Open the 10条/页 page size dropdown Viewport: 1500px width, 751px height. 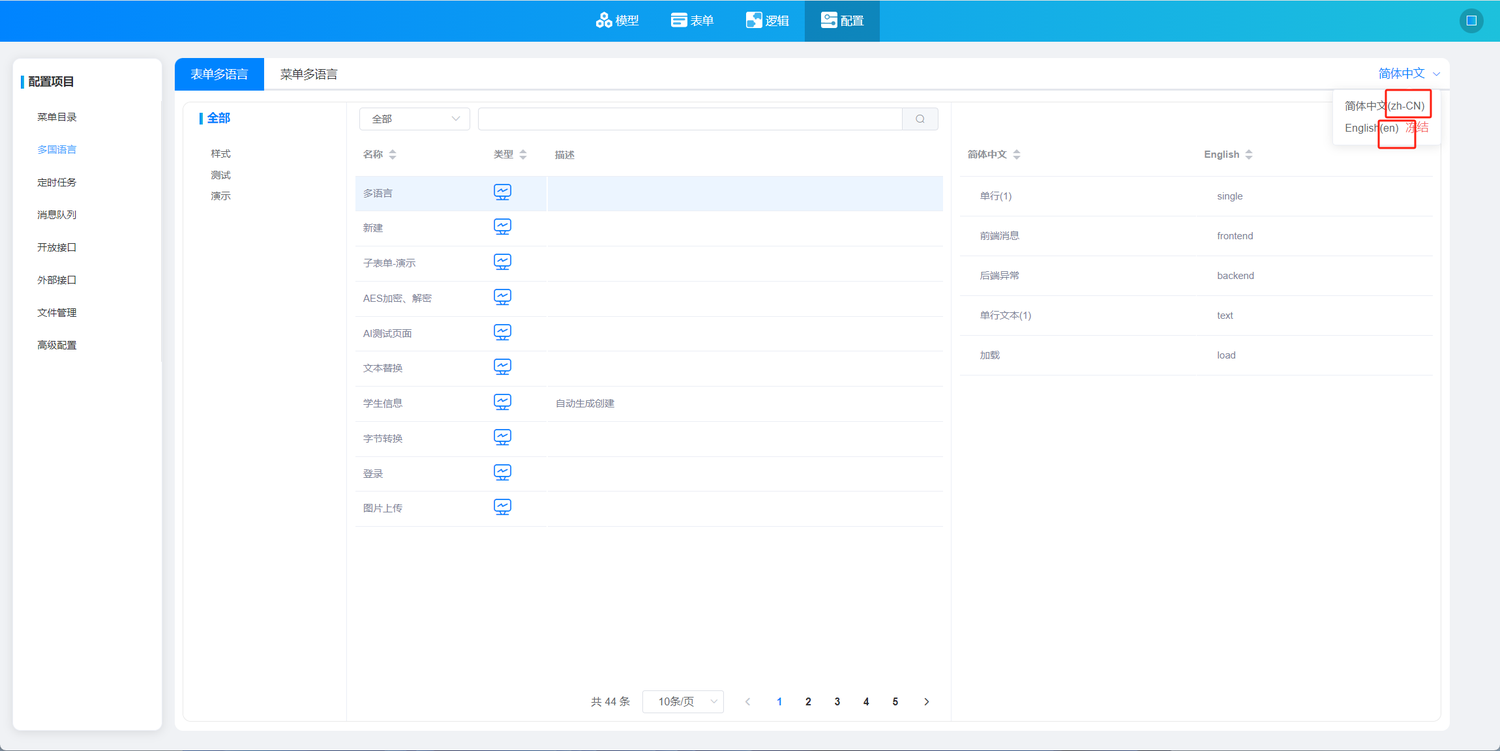(683, 702)
